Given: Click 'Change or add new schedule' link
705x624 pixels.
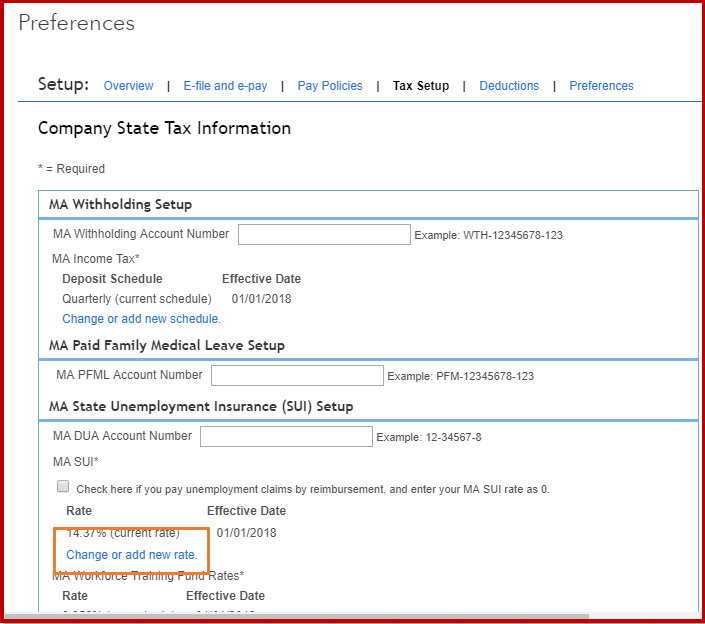Looking at the screenshot, I should tap(141, 319).
